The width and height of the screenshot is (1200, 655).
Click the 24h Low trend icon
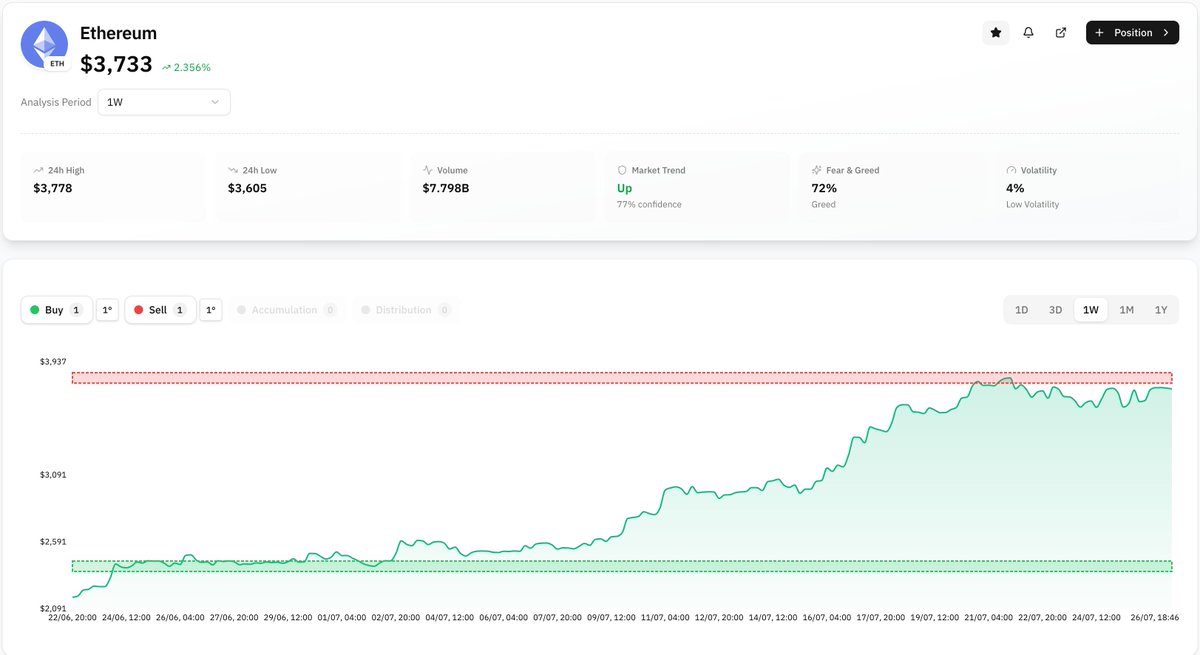tap(233, 170)
